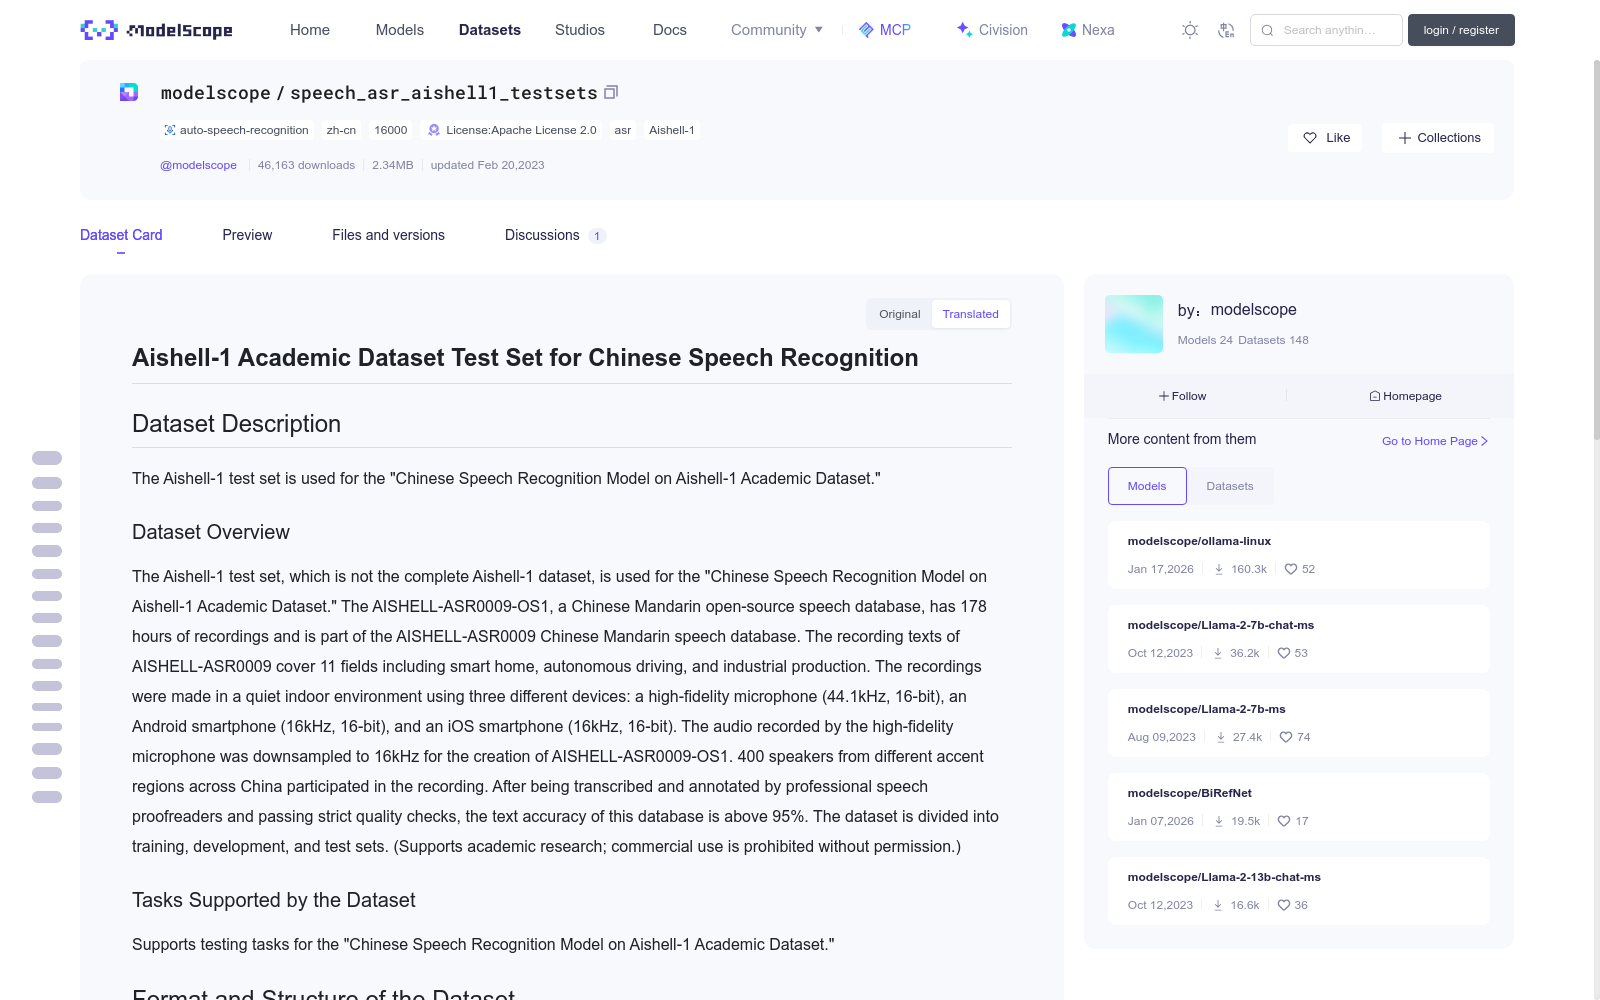This screenshot has height=1000, width=1600.
Task: Click the Like button
Action: click(x=1325, y=138)
